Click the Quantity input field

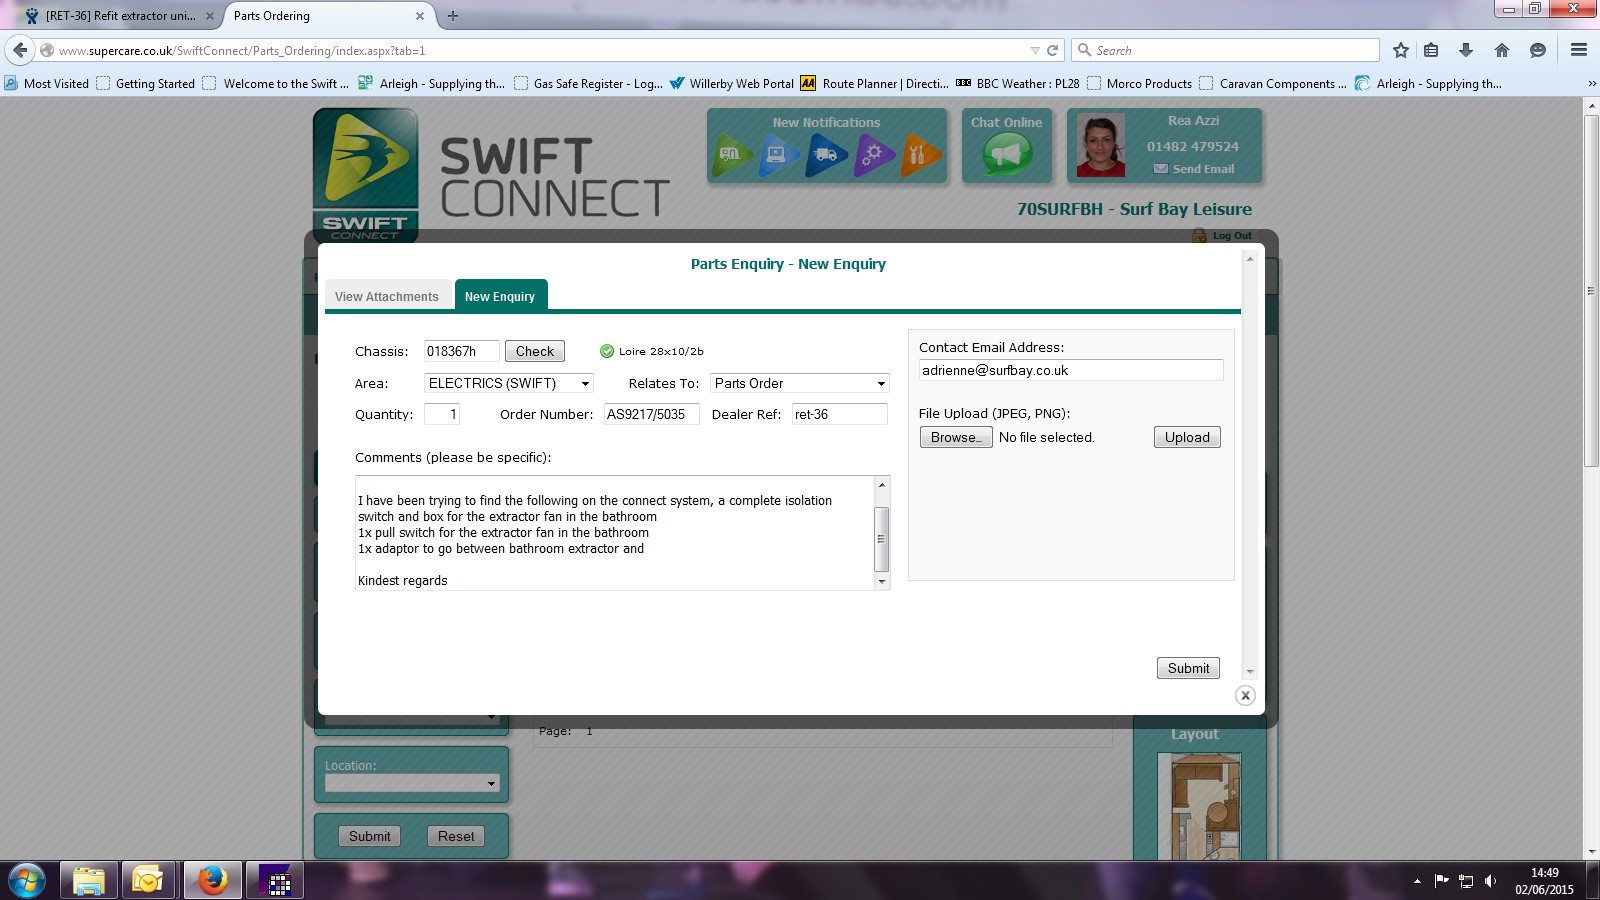[442, 414]
